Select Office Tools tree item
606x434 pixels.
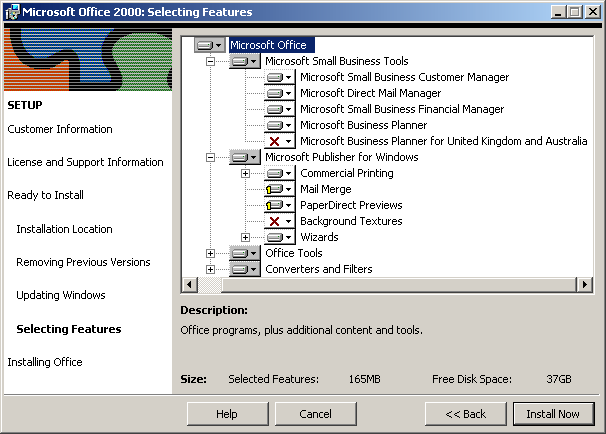294,253
